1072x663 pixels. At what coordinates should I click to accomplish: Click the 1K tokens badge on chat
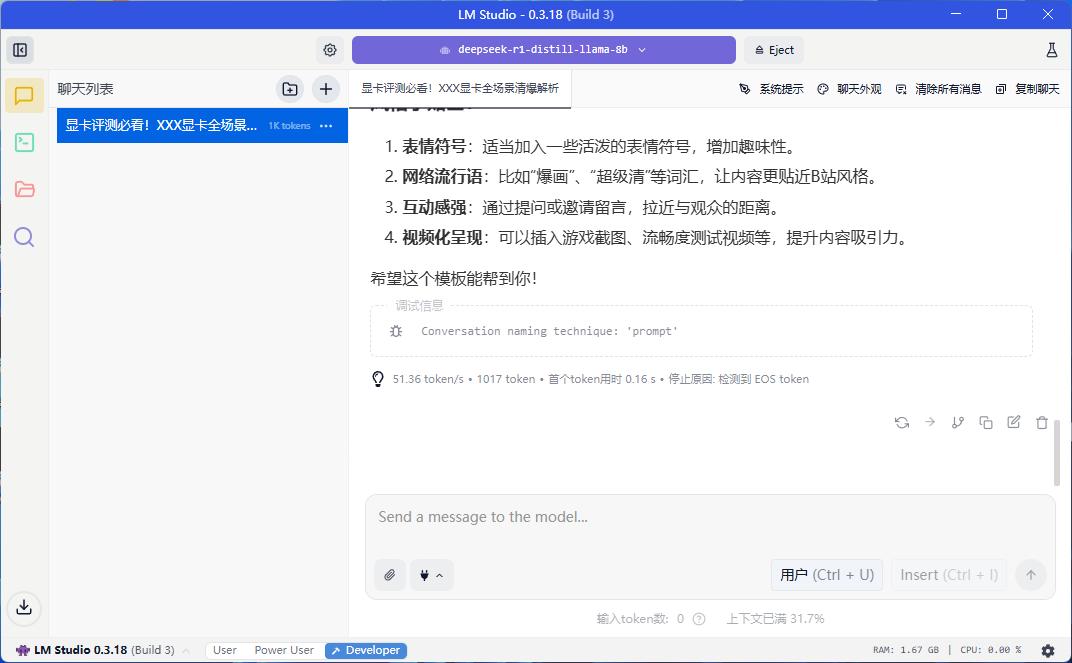pyautogui.click(x=289, y=126)
